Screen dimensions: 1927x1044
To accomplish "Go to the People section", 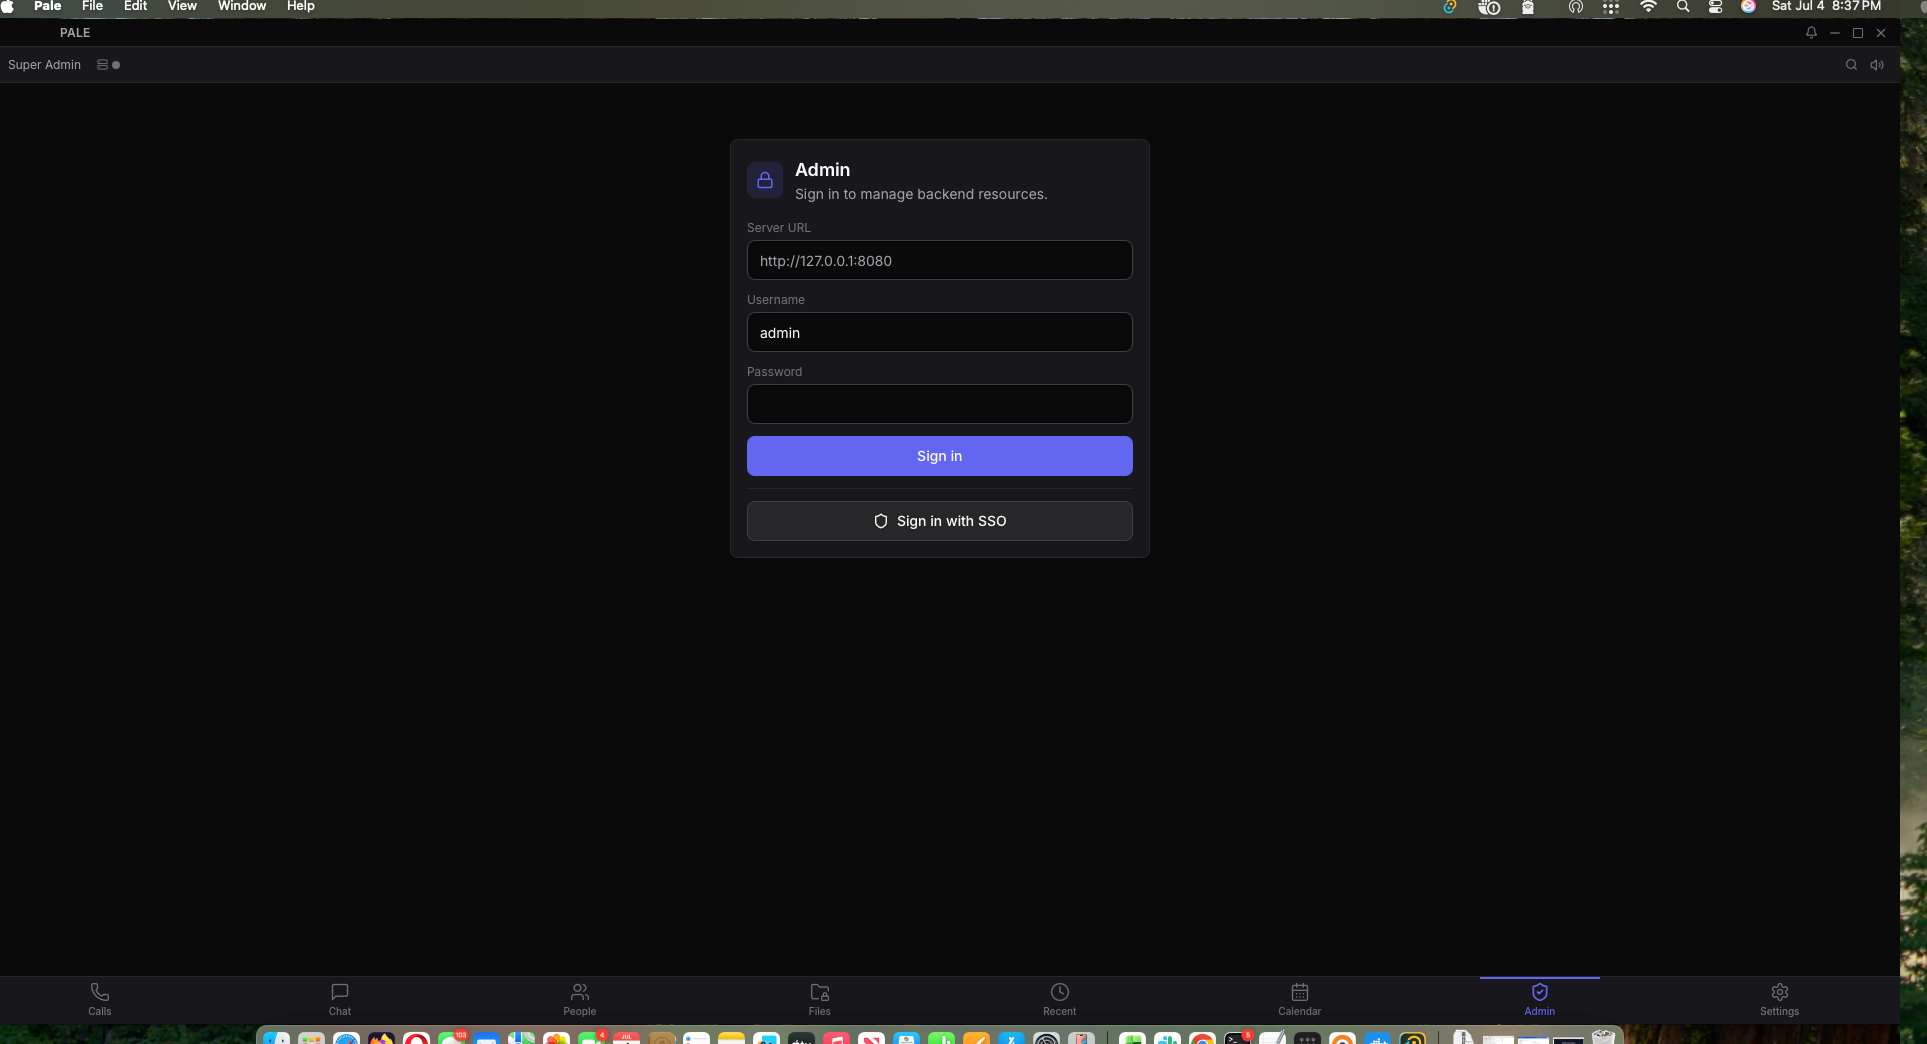I will coord(580,999).
